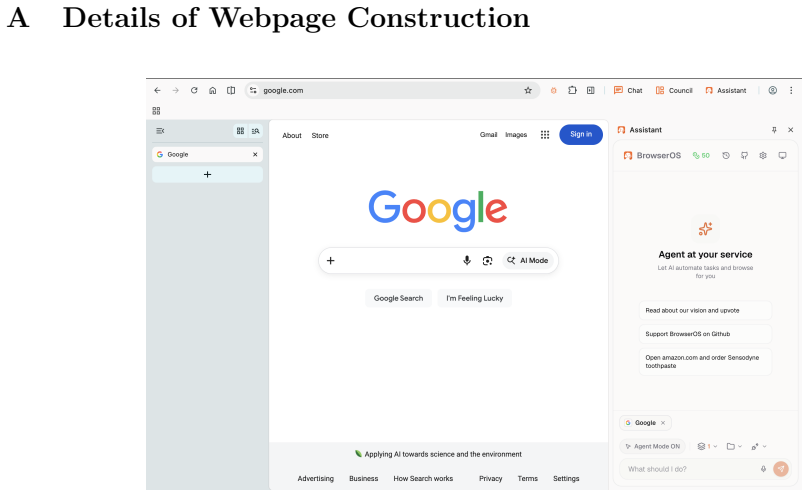This screenshot has width=808, height=496.
Task: Open Assistant panel settings gear
Action: [763, 156]
